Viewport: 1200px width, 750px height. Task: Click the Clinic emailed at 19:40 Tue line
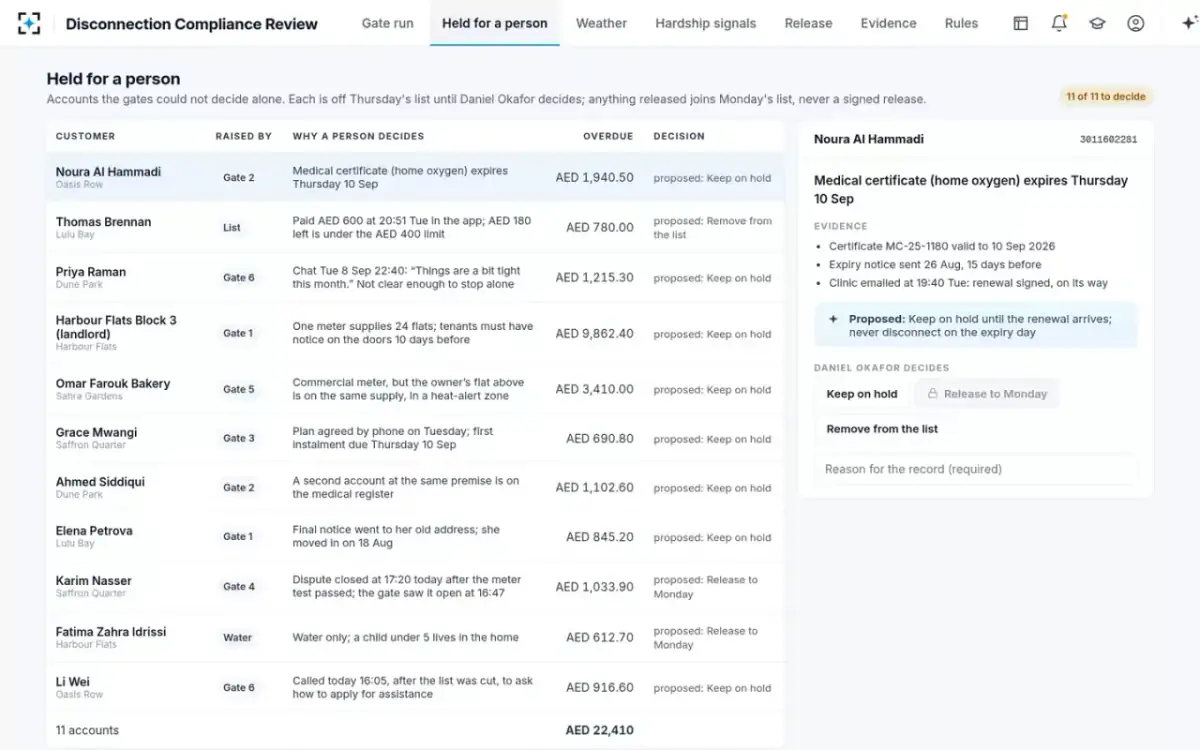[x=968, y=283]
